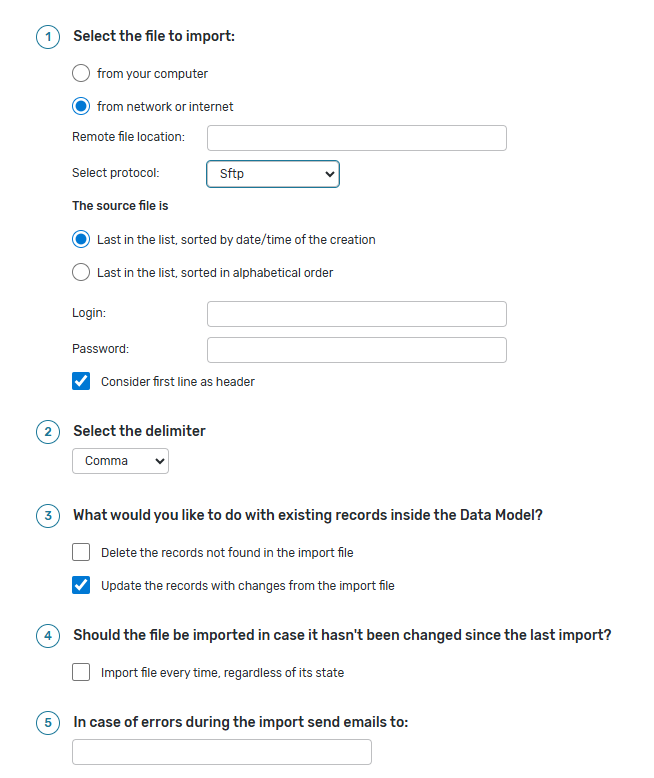This screenshot has height=778, width=654.
Task: Choose sorted in alphabetical order option
Action: pos(81,272)
